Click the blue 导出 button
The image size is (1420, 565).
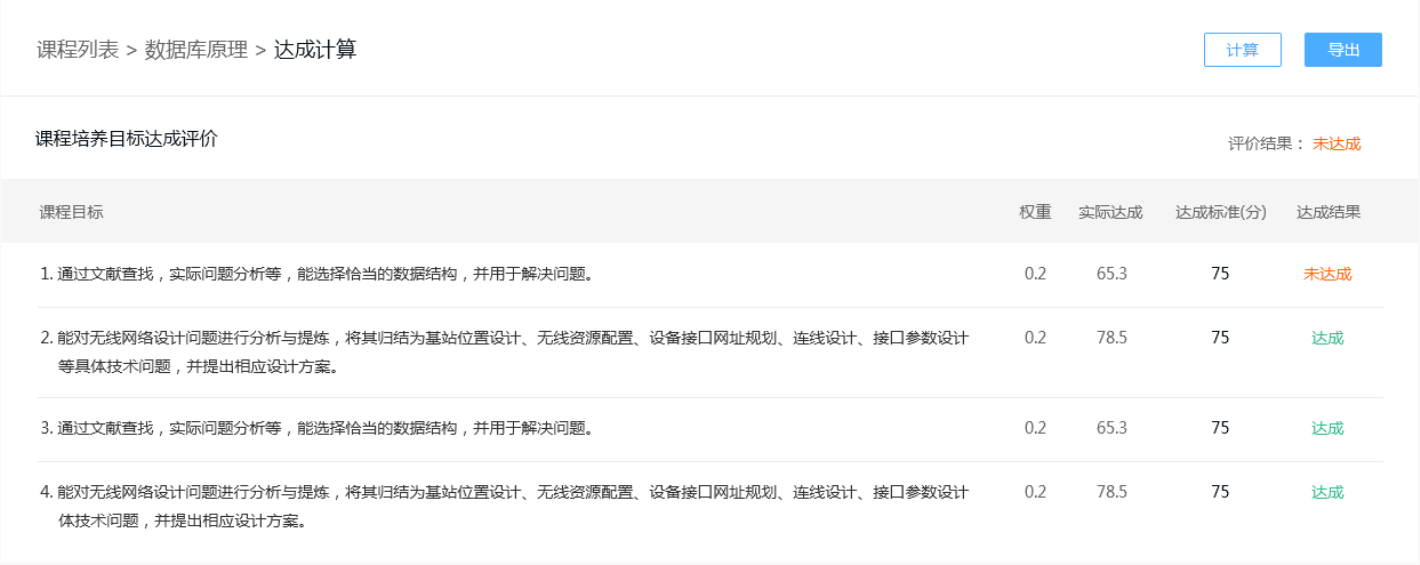[1343, 50]
